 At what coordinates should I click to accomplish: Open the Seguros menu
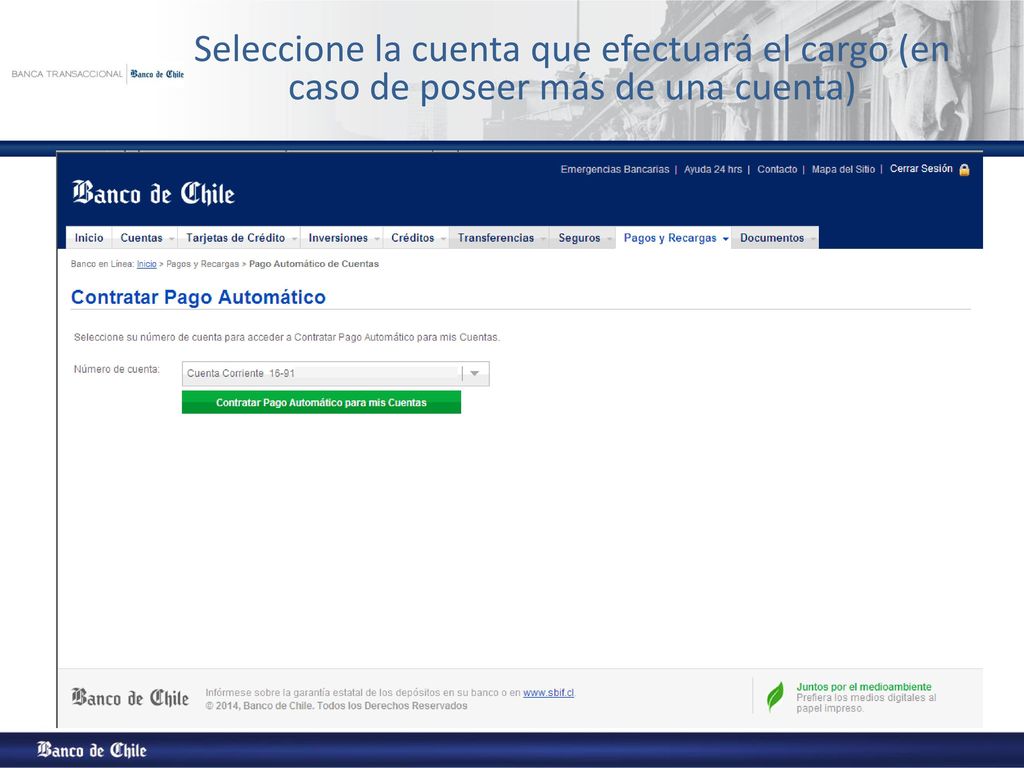(x=583, y=238)
